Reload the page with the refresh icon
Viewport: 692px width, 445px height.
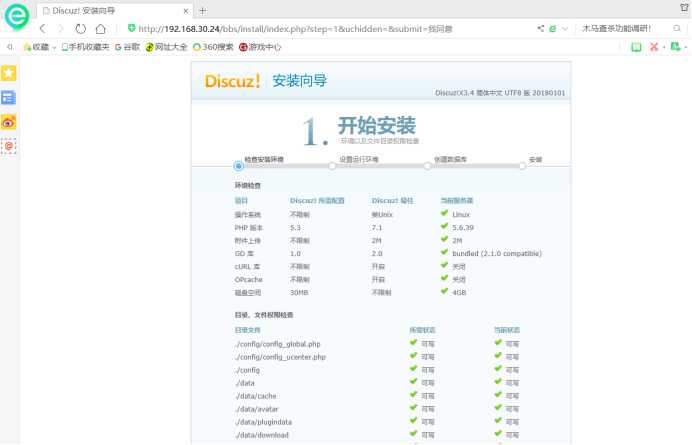80,29
